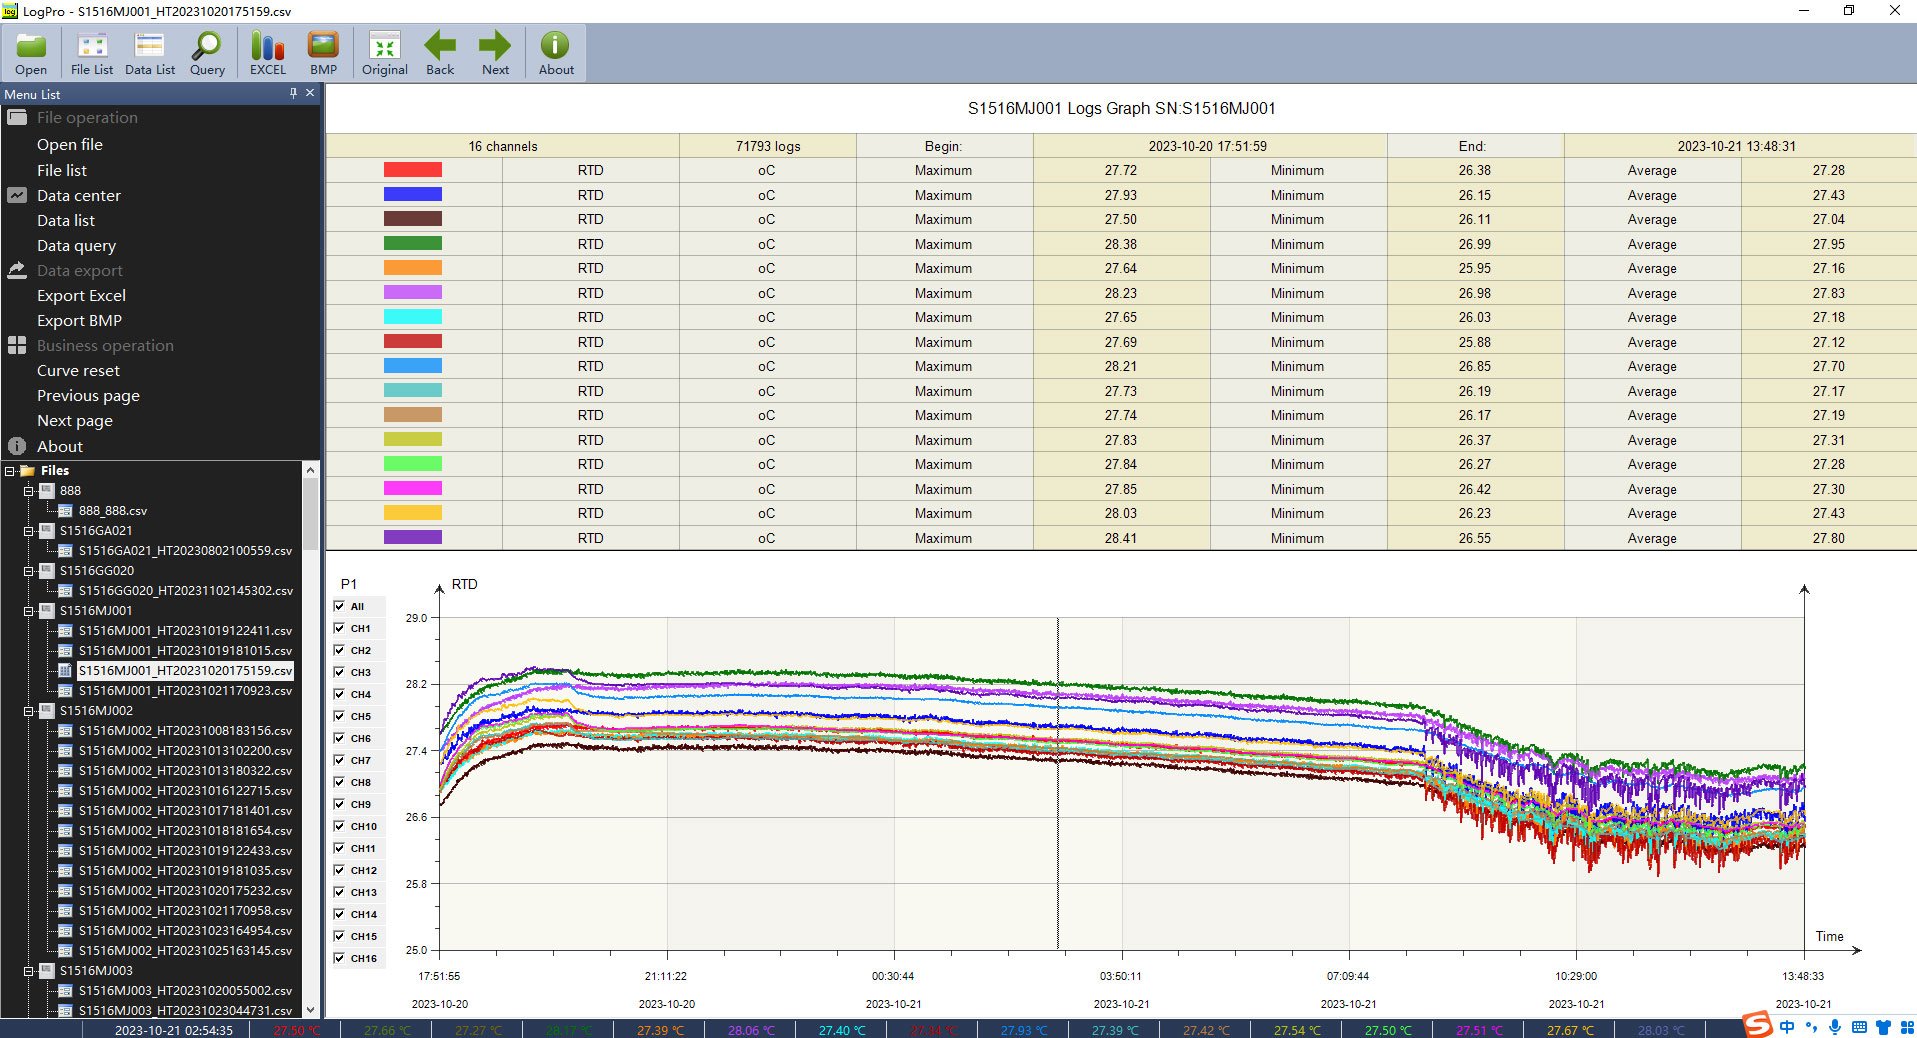This screenshot has height=1038, width=1917.
Task: Open Query magnifier tool
Action: pos(207,52)
